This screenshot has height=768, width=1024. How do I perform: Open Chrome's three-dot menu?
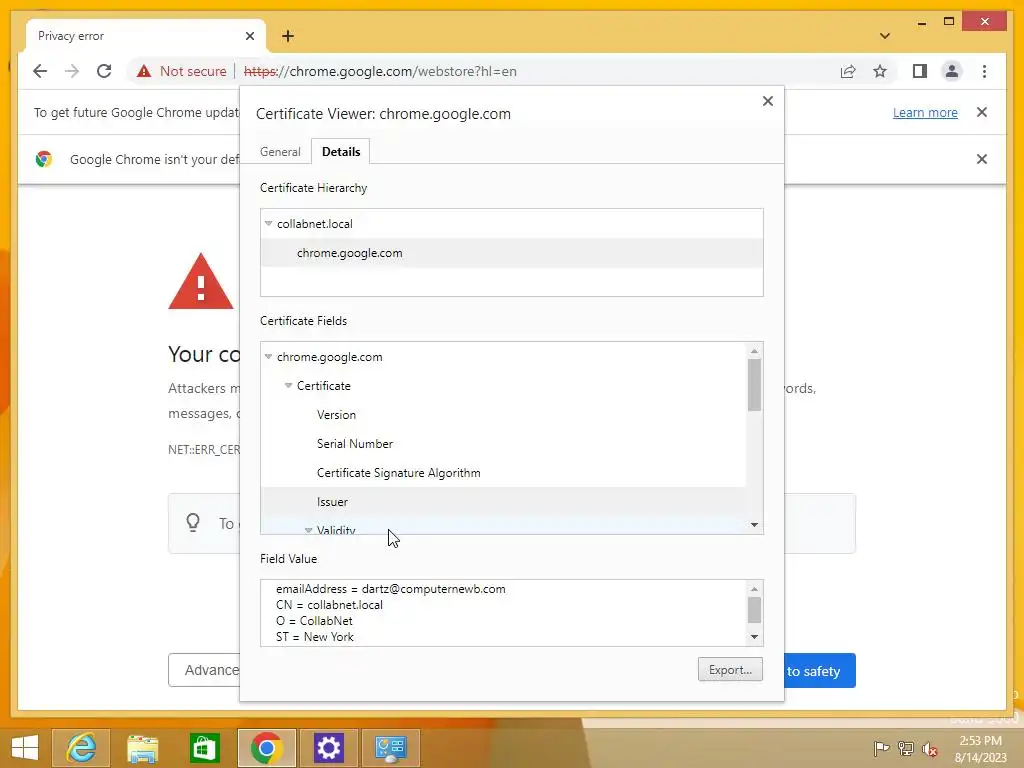(x=984, y=71)
